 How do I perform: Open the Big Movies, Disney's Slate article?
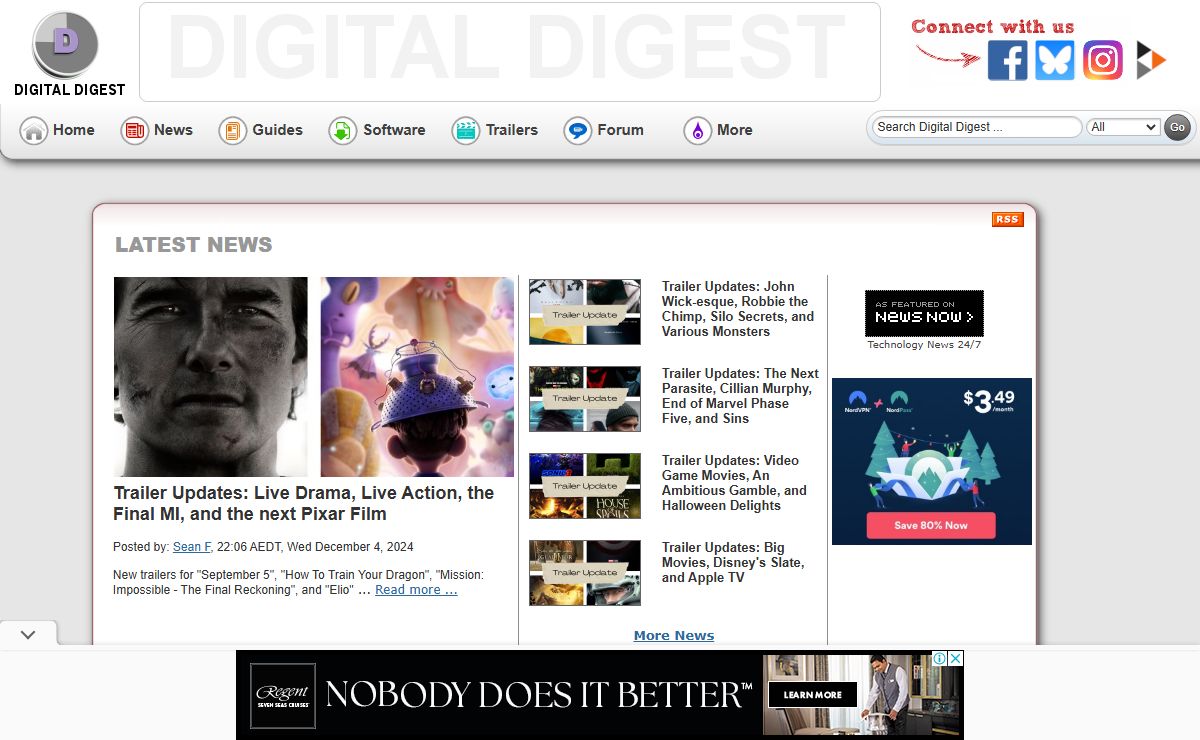(733, 562)
